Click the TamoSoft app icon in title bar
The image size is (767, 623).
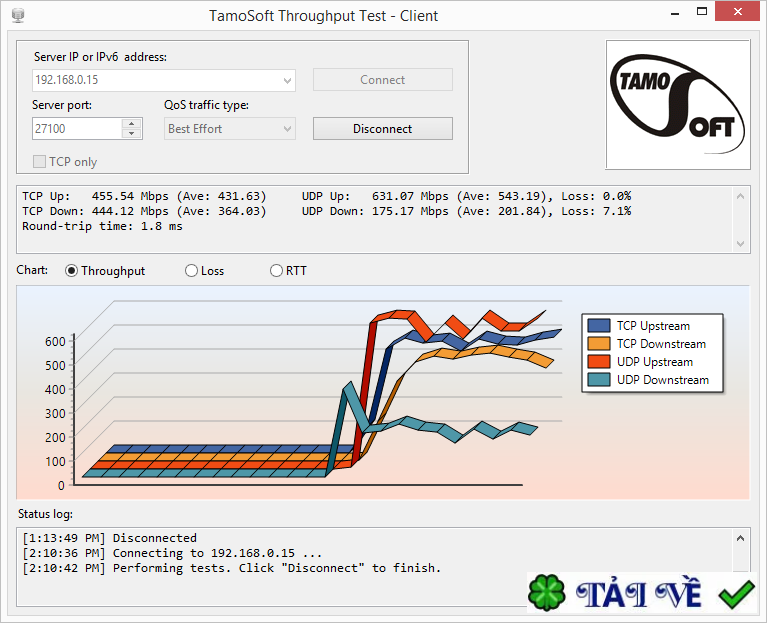[18, 15]
